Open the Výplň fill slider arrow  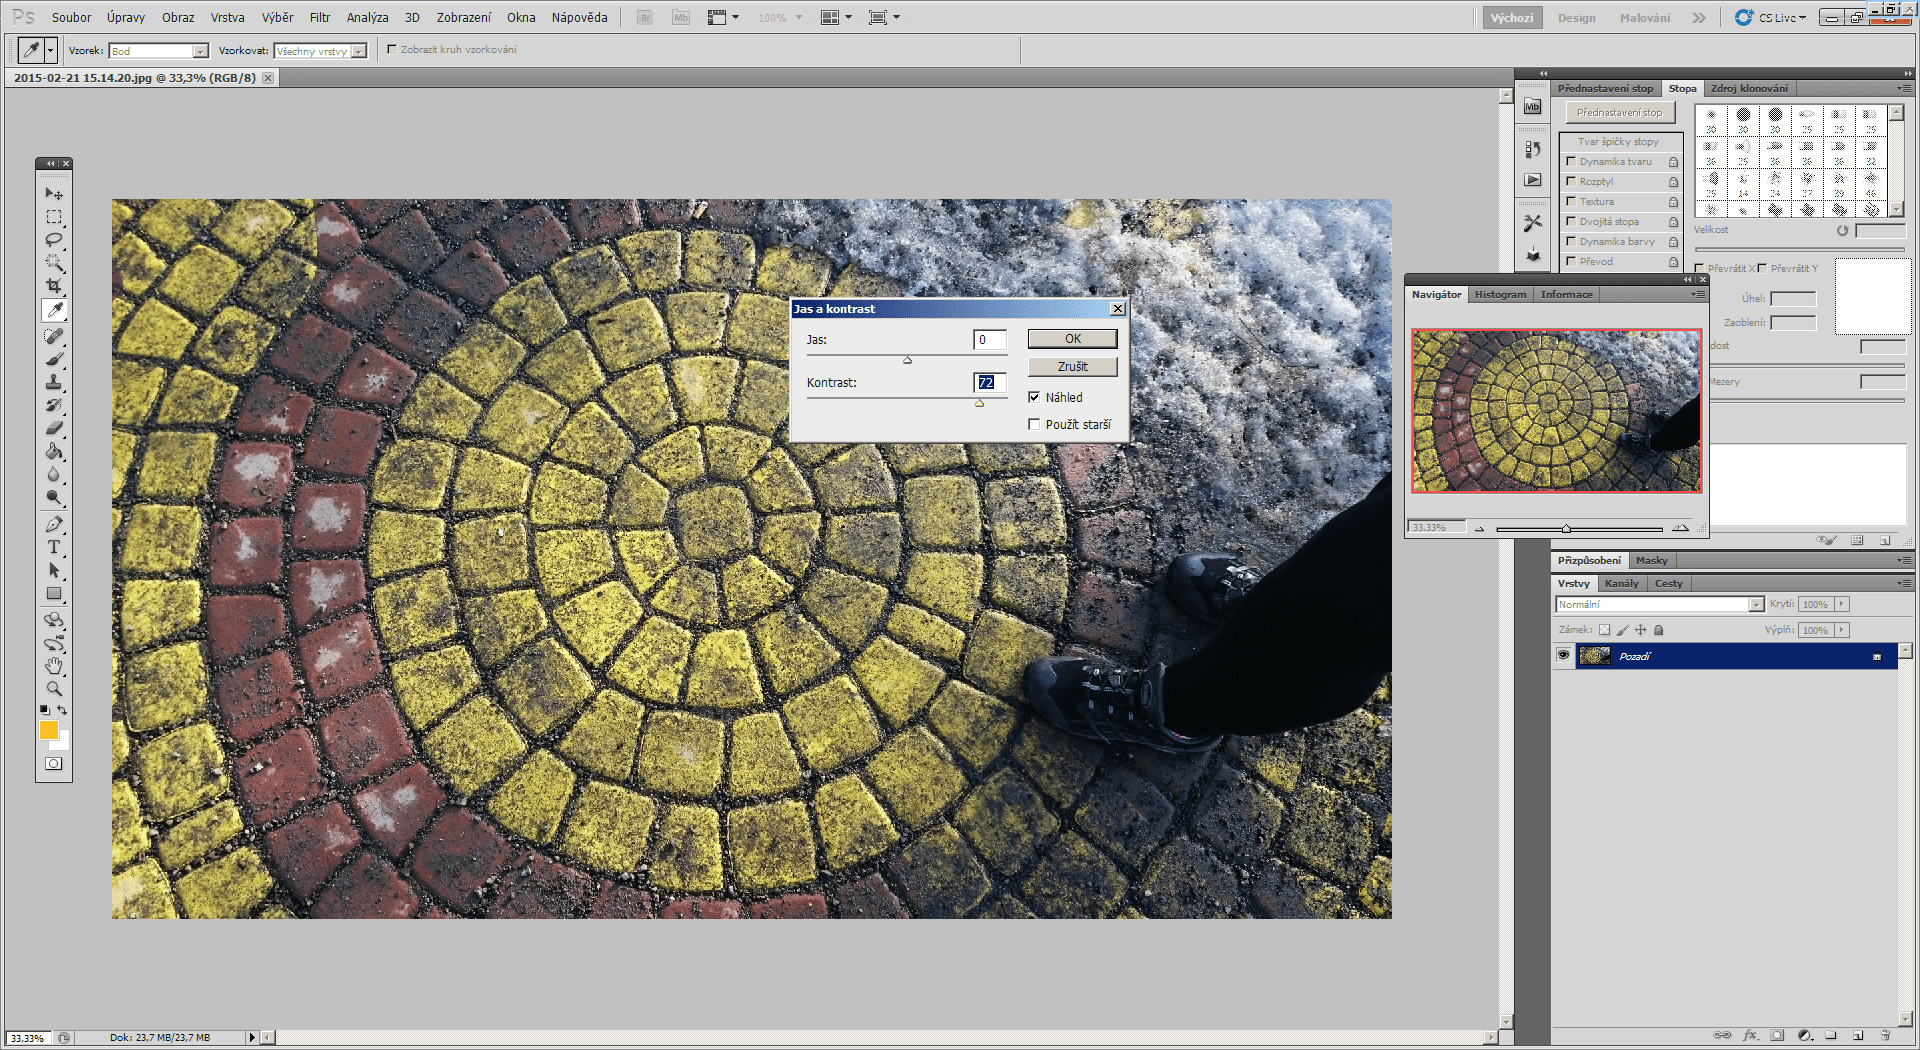[1842, 630]
